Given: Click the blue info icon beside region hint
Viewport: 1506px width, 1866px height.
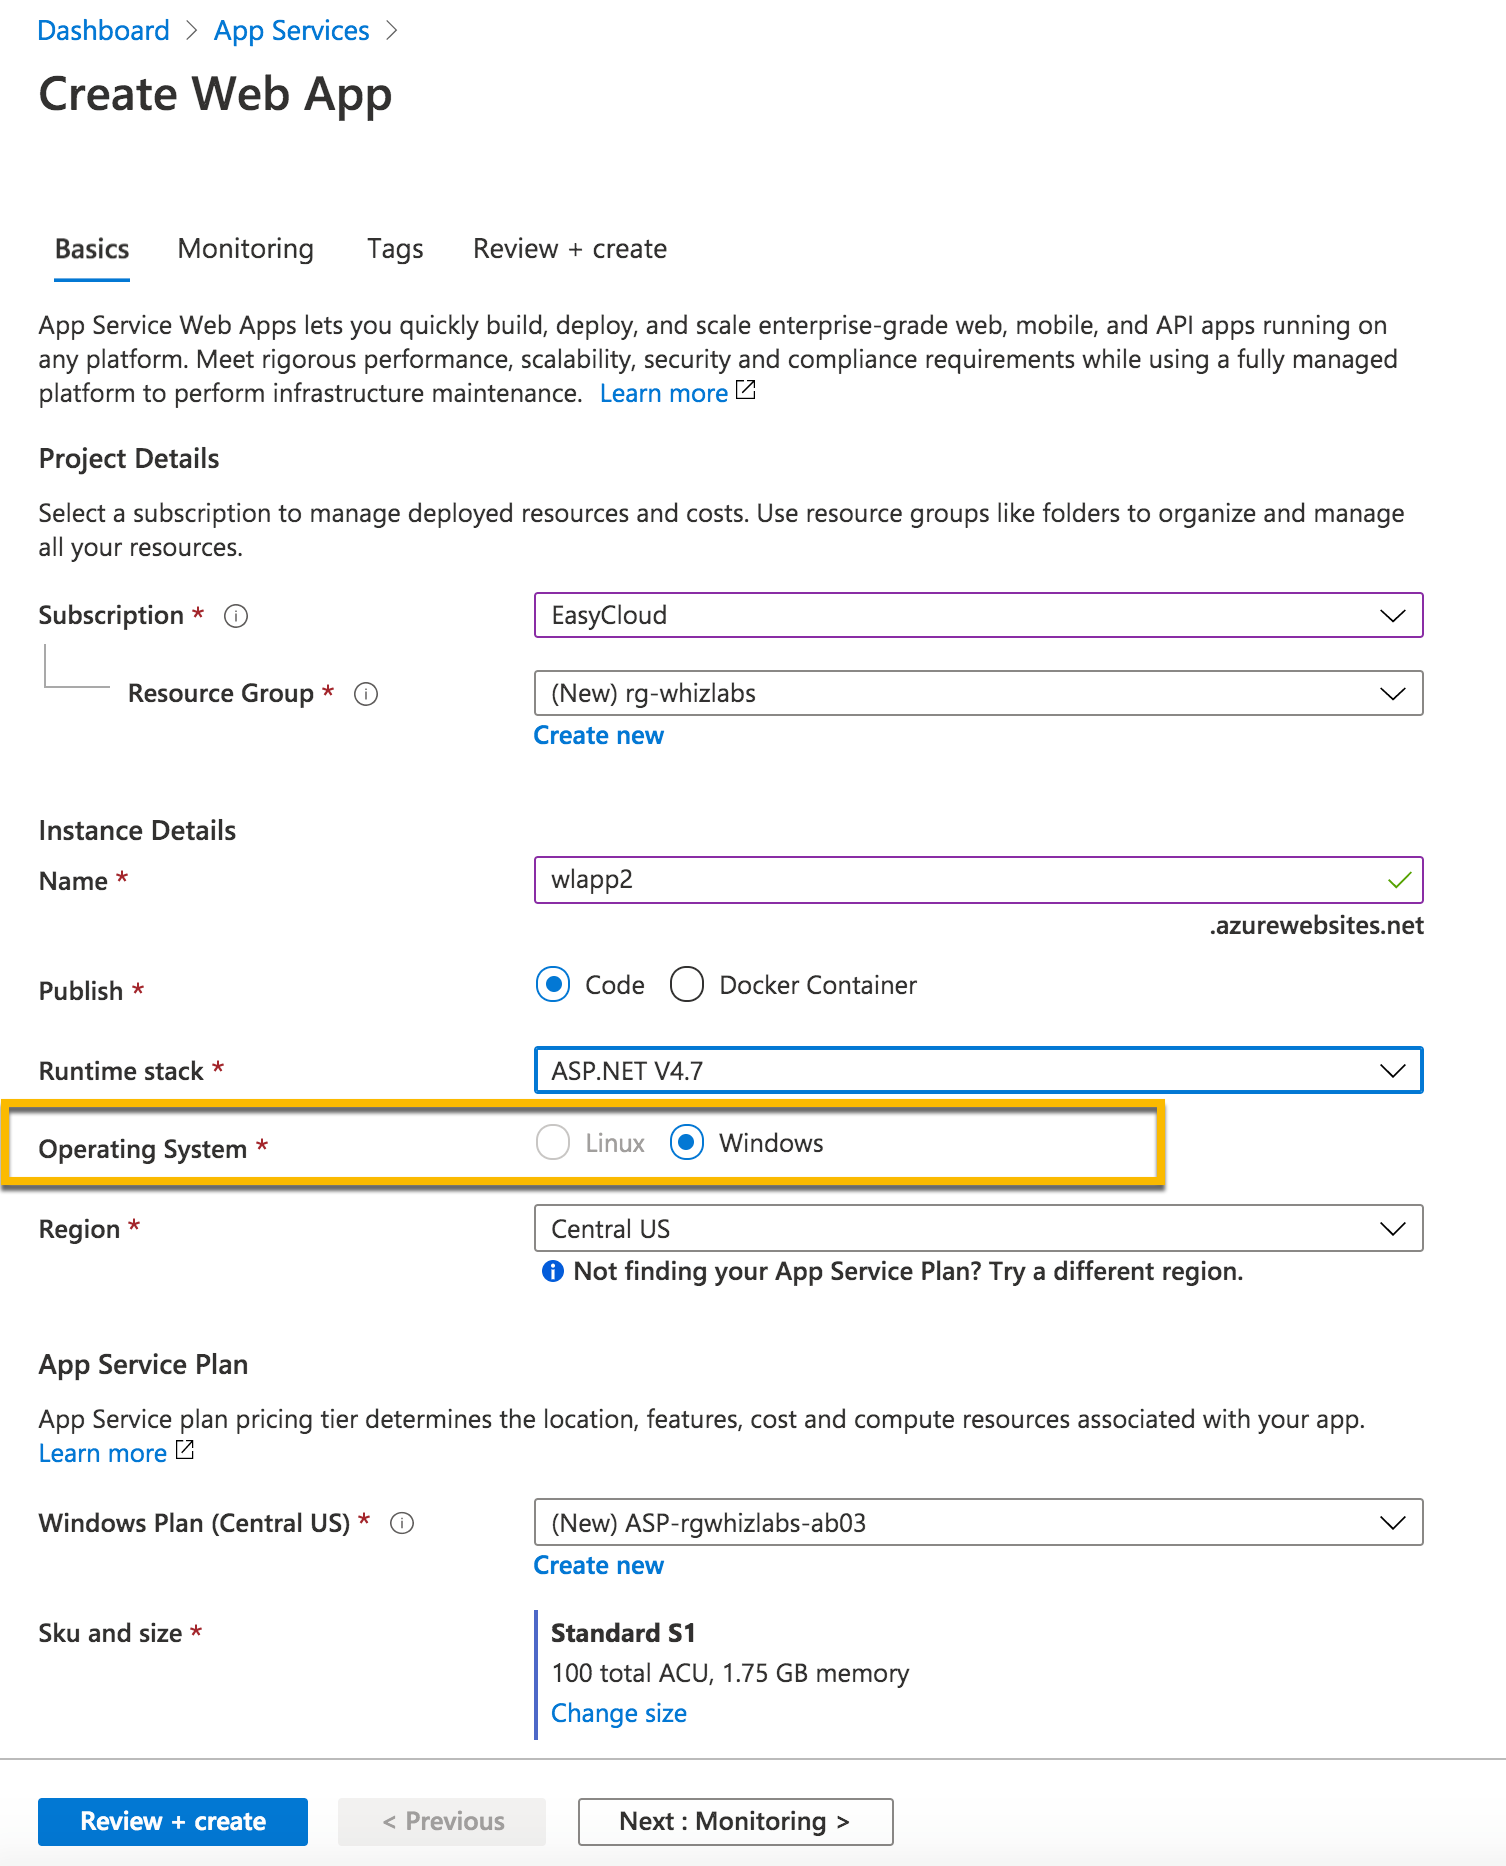Looking at the screenshot, I should (552, 1271).
